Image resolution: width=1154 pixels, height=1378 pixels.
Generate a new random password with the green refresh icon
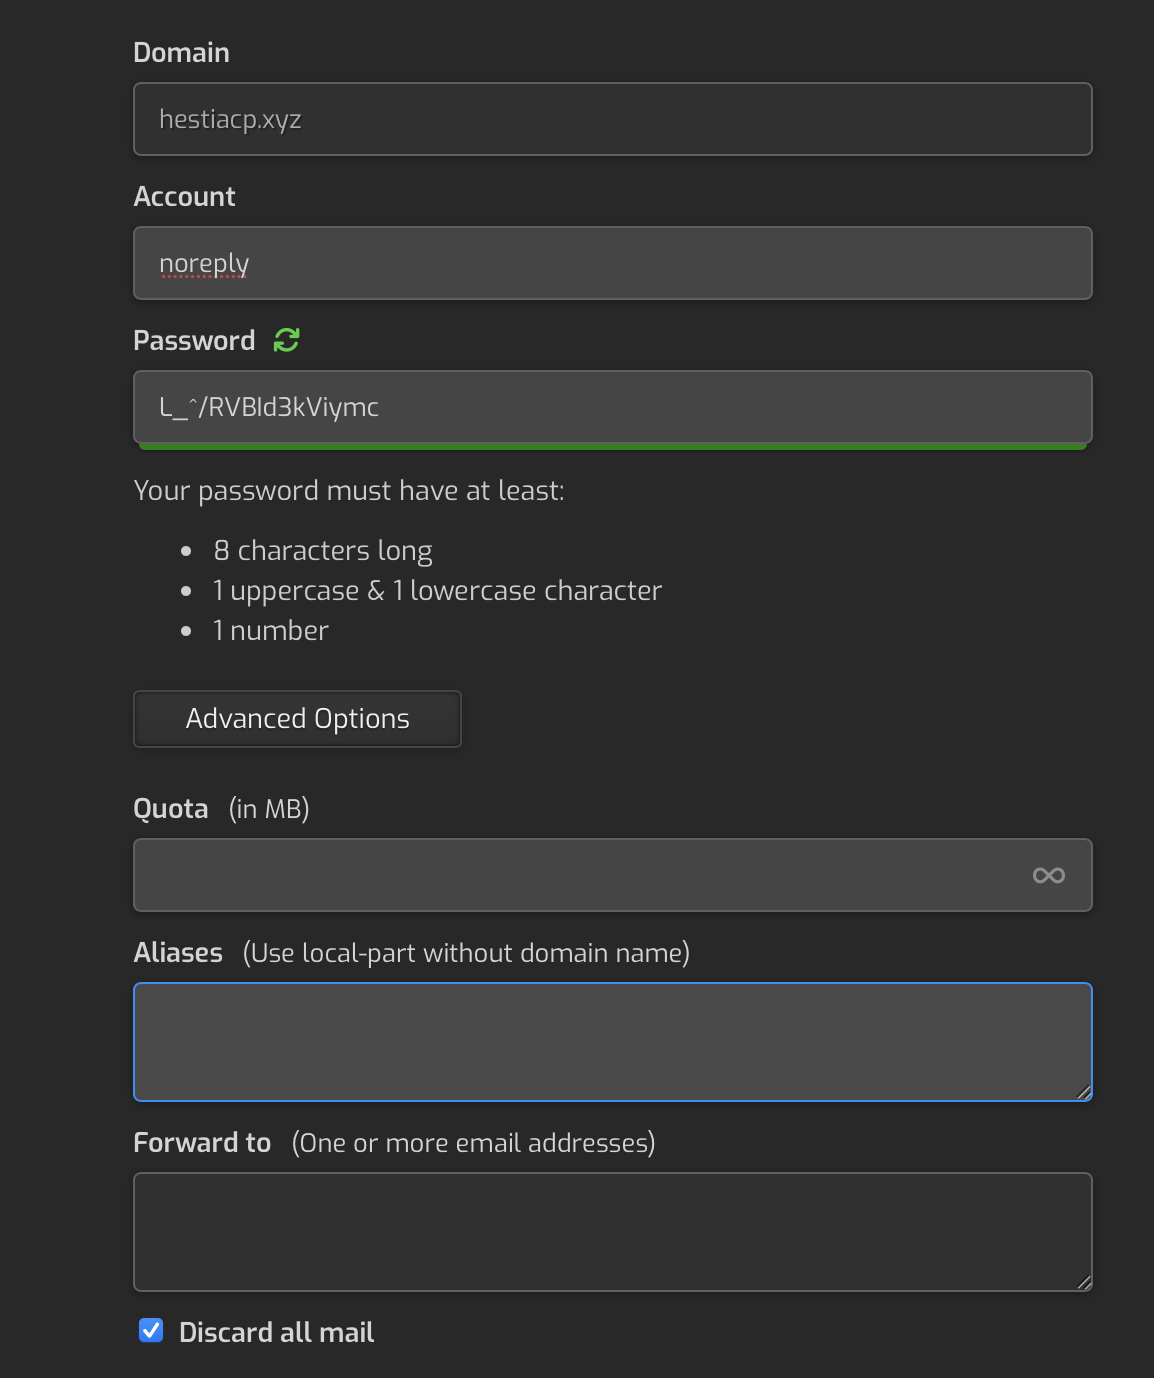click(x=287, y=340)
